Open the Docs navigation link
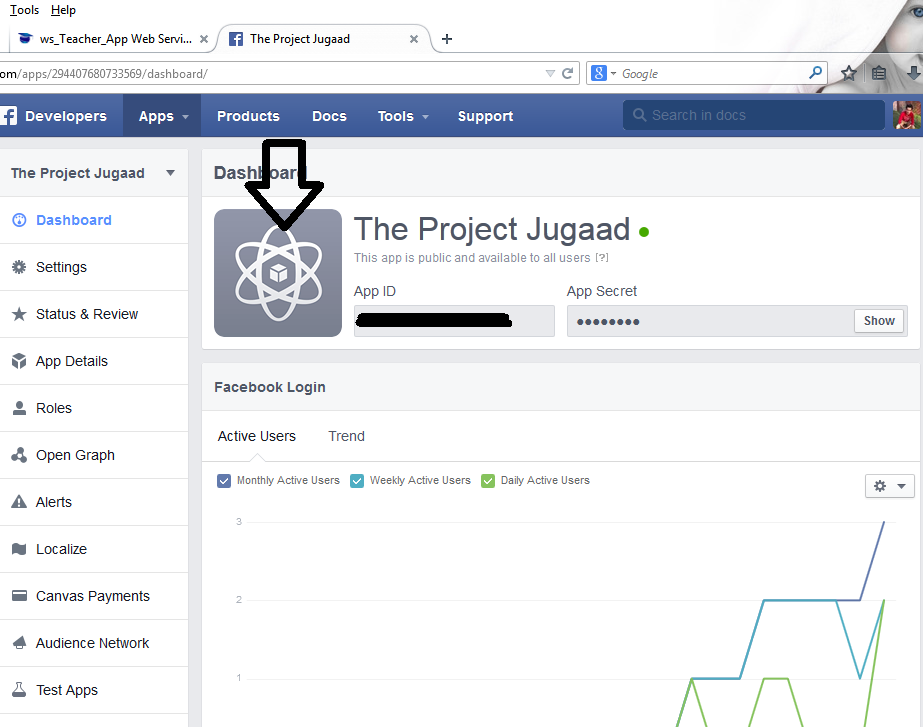This screenshot has height=727, width=923. 329,115
